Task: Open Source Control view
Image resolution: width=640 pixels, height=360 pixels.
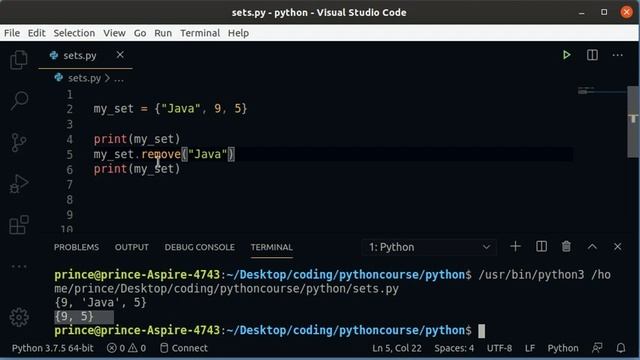Action: point(19,142)
